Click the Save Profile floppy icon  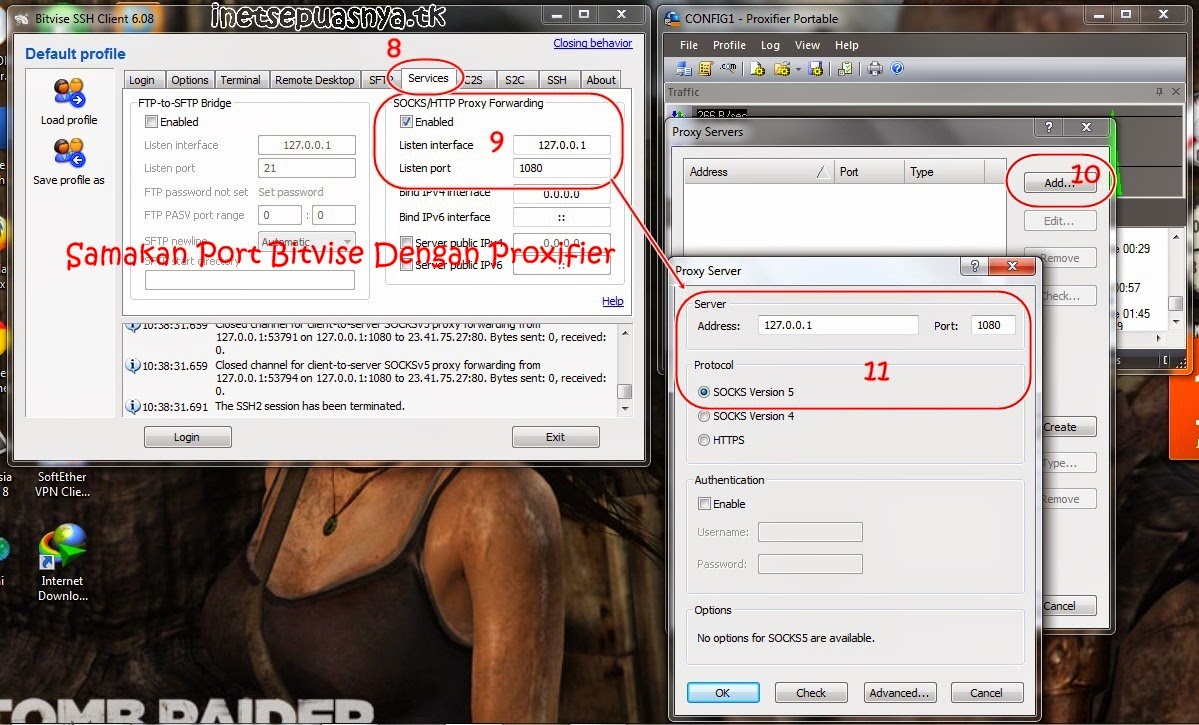pos(815,69)
